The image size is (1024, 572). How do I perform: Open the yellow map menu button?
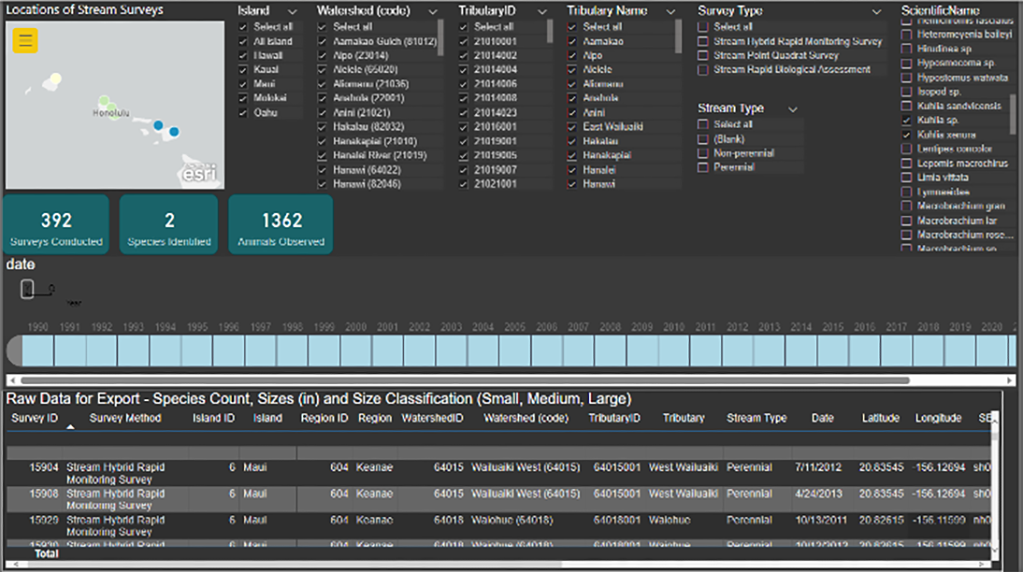pos(26,41)
